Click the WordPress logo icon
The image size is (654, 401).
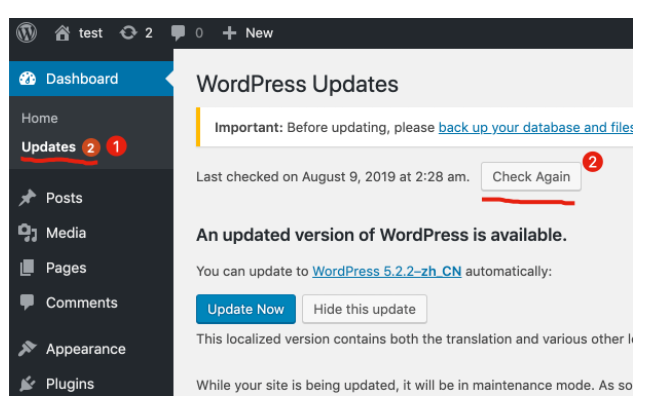(x=27, y=32)
